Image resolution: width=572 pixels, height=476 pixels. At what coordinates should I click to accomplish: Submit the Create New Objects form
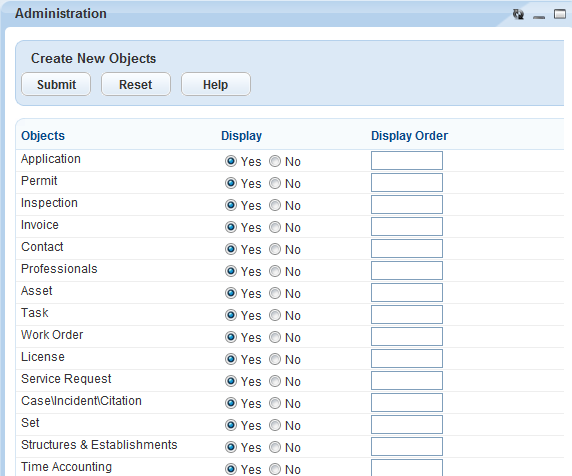tap(56, 84)
